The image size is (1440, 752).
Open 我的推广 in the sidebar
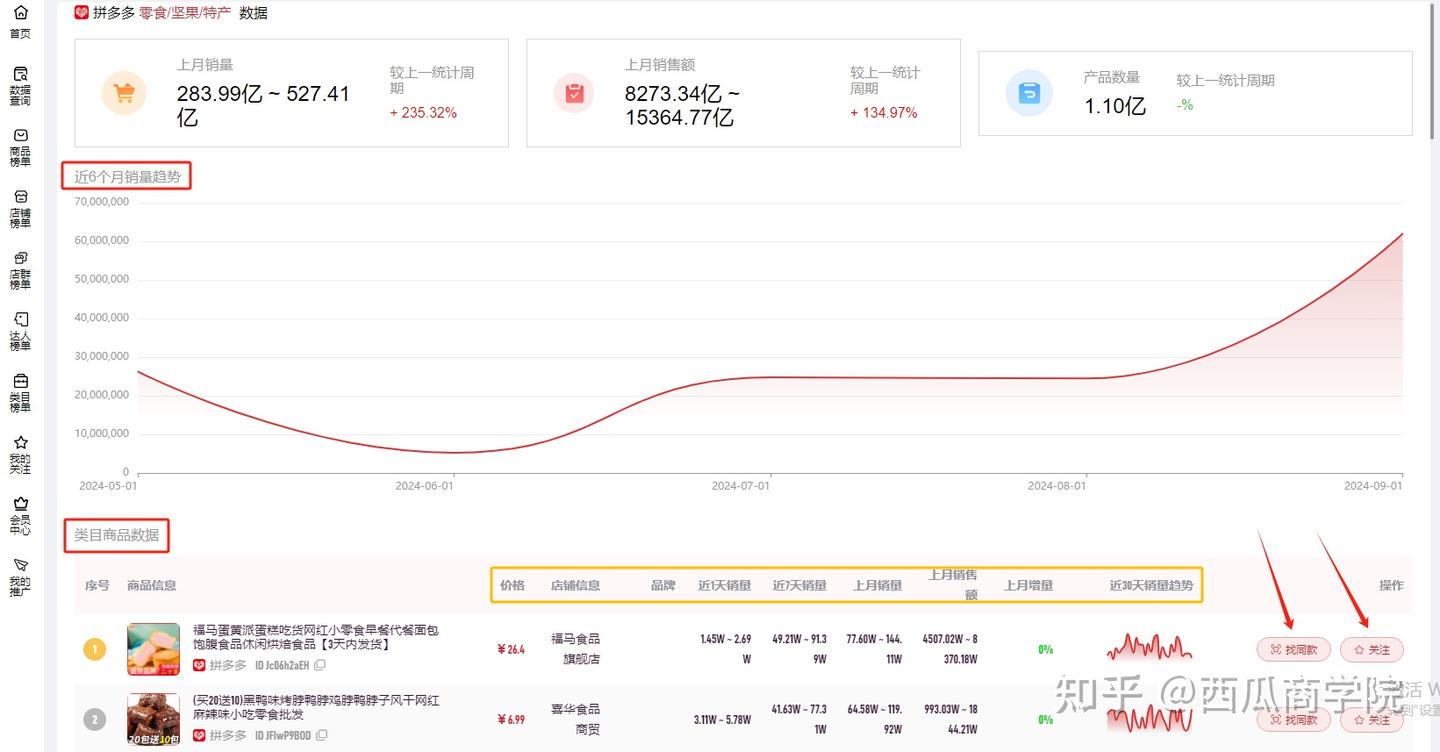click(20, 577)
